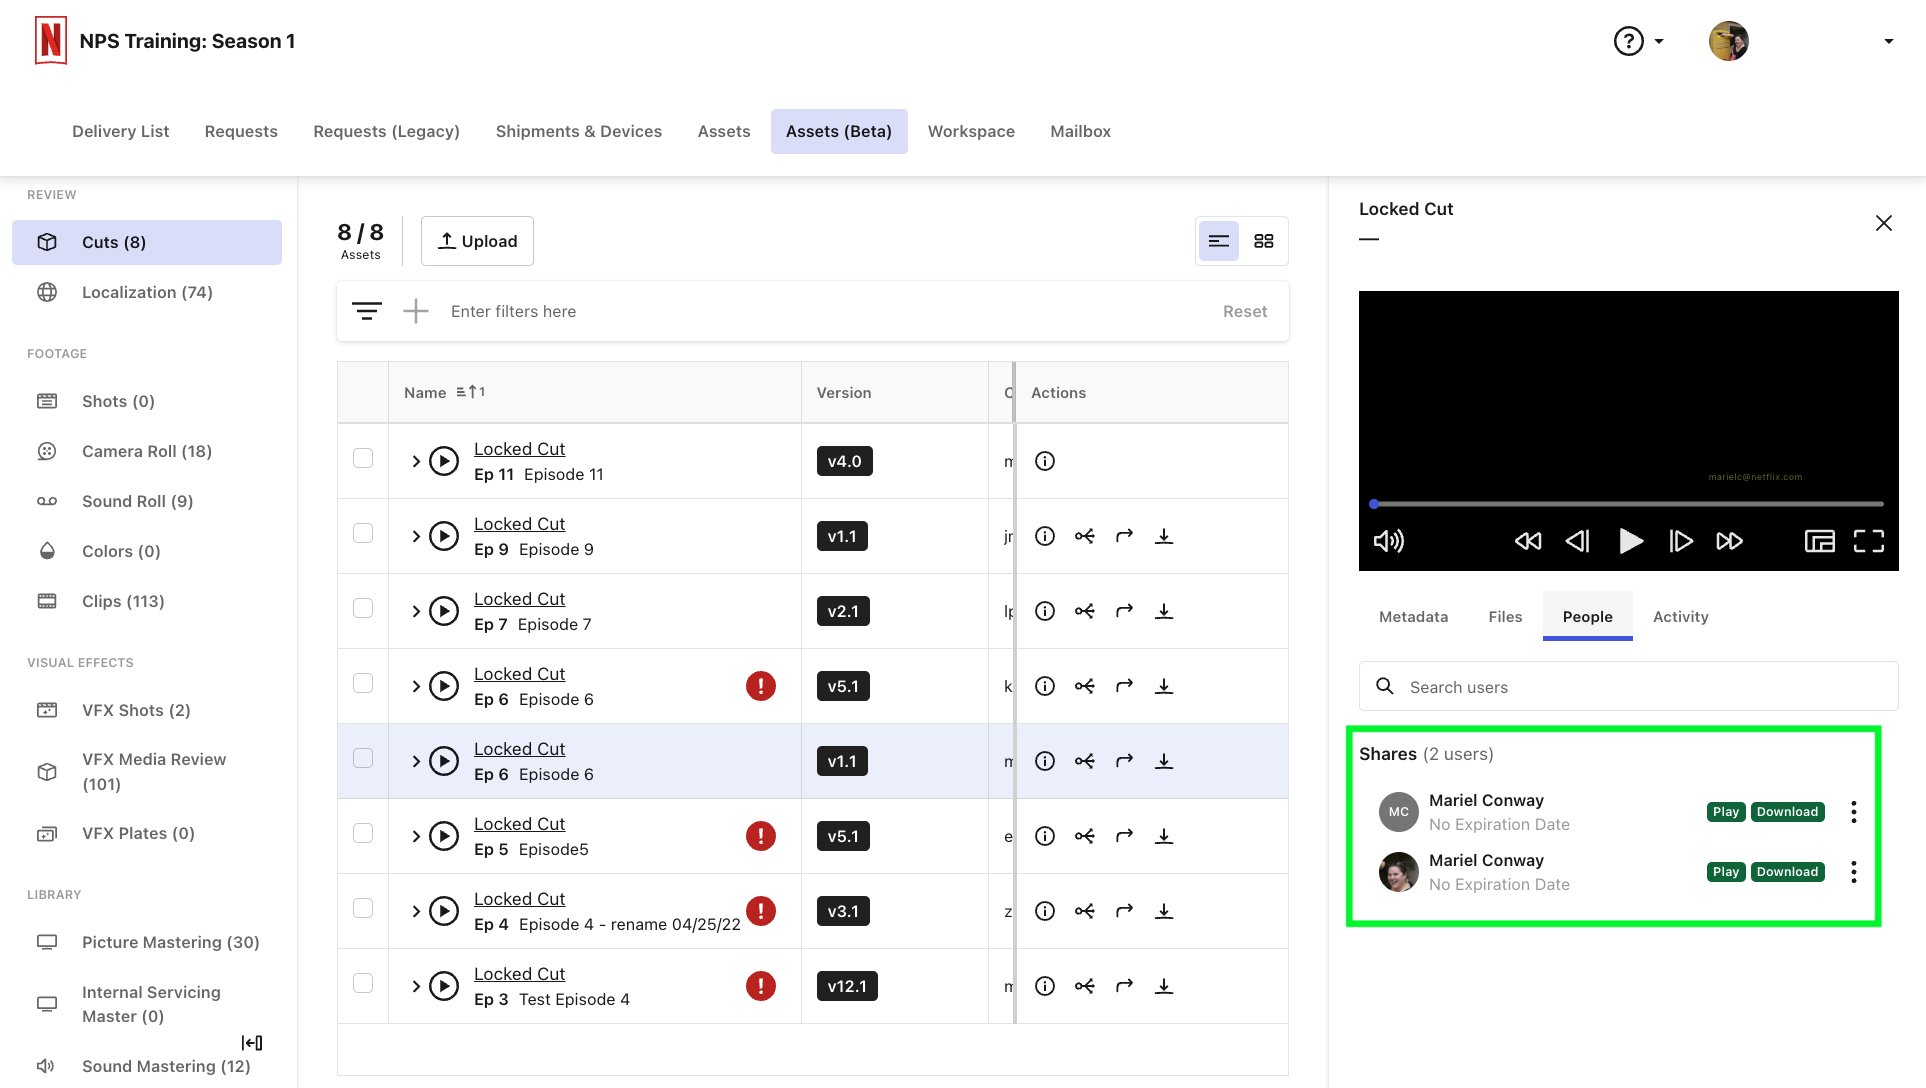Open the filter options icon
Viewport: 1926px width, 1088px height.
(367, 310)
